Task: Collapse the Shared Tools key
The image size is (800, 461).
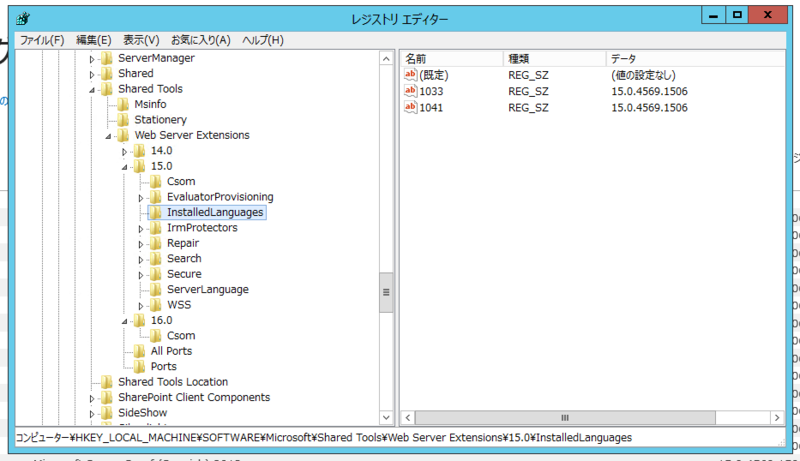Action: [x=92, y=90]
